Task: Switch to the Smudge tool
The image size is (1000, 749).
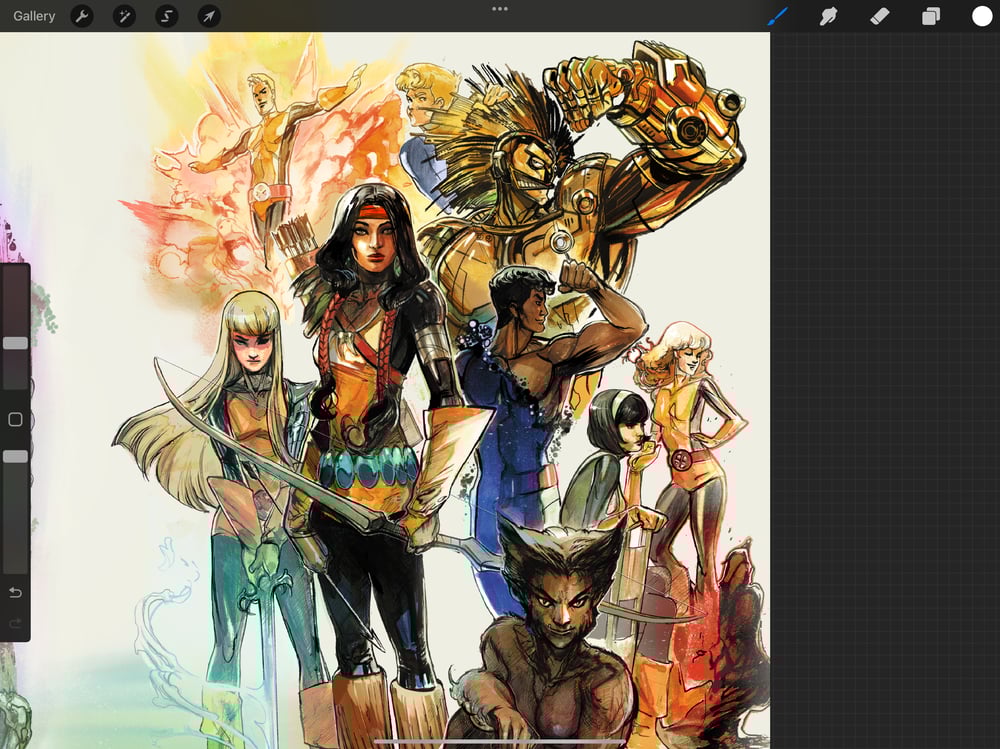Action: 829,16
